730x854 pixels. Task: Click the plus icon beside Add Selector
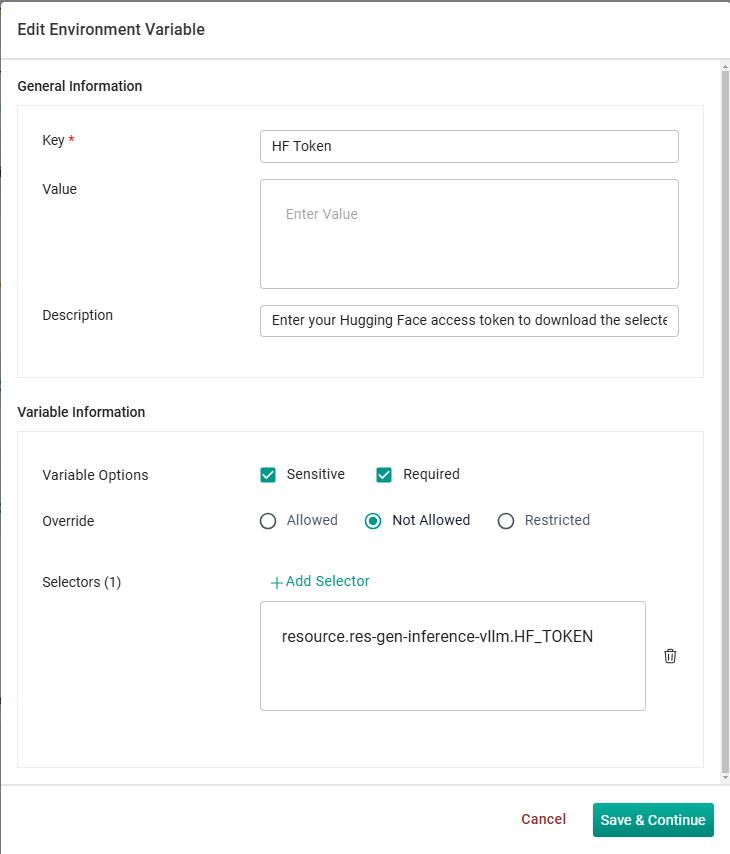276,582
